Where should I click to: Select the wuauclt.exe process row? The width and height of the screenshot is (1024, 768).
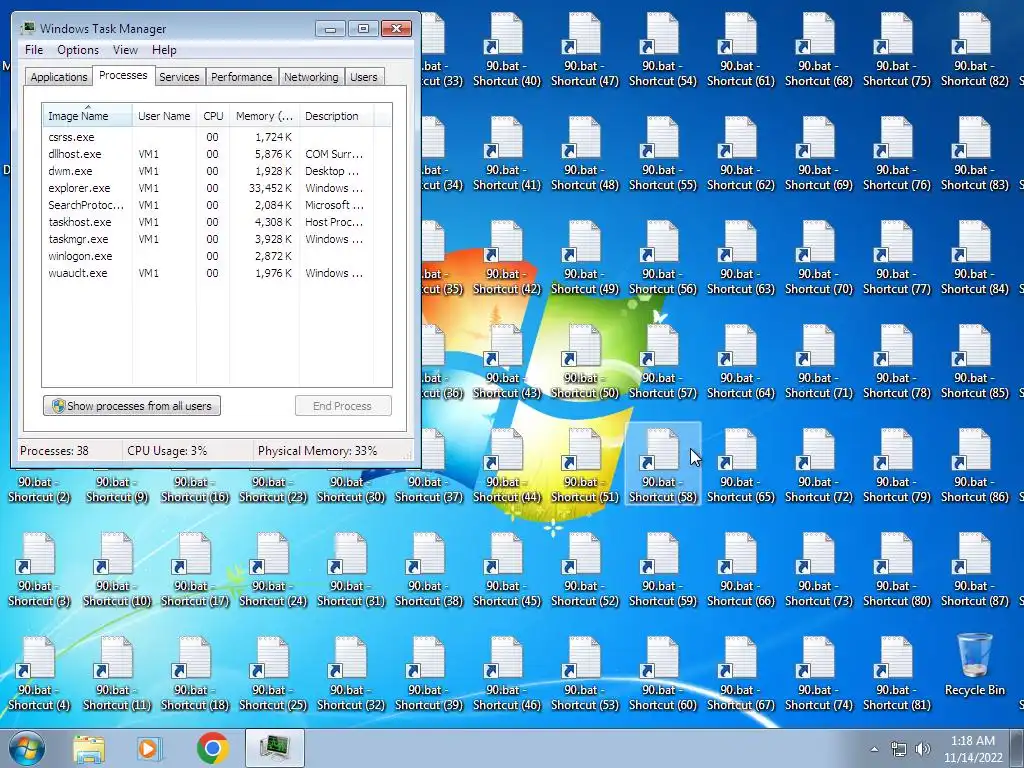pyautogui.click(x=208, y=273)
